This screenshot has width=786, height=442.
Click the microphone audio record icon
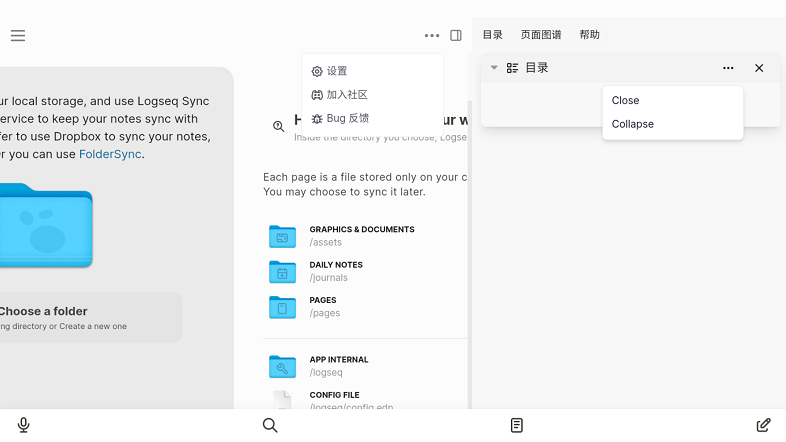coord(24,425)
